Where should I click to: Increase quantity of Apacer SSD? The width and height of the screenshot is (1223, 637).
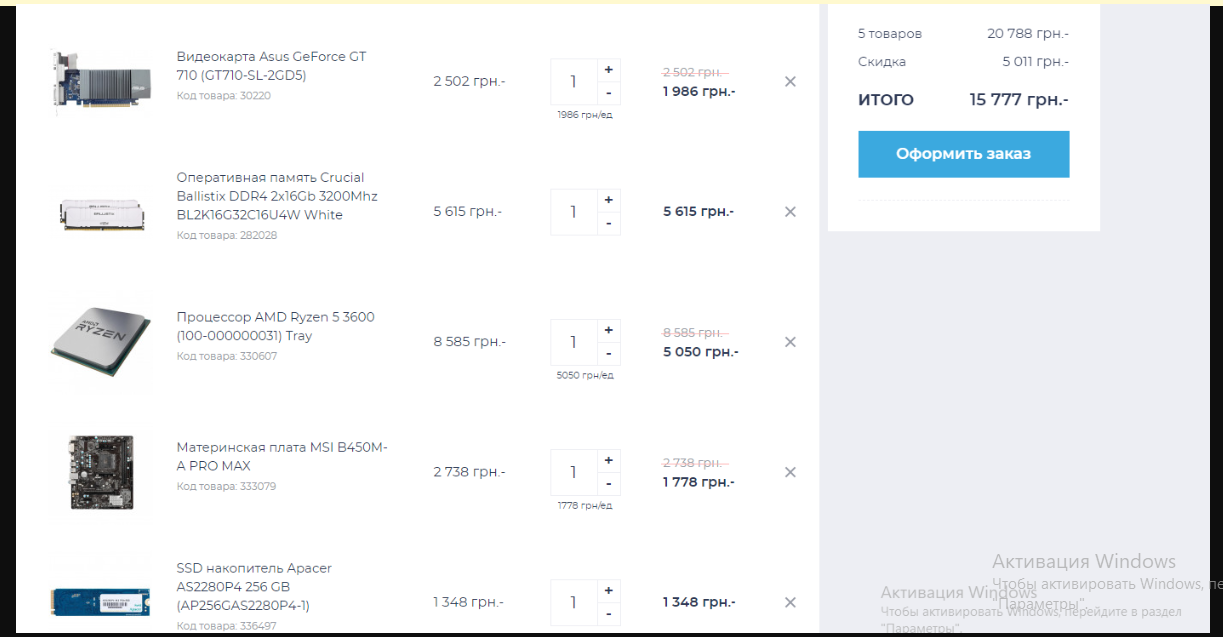coord(609,590)
